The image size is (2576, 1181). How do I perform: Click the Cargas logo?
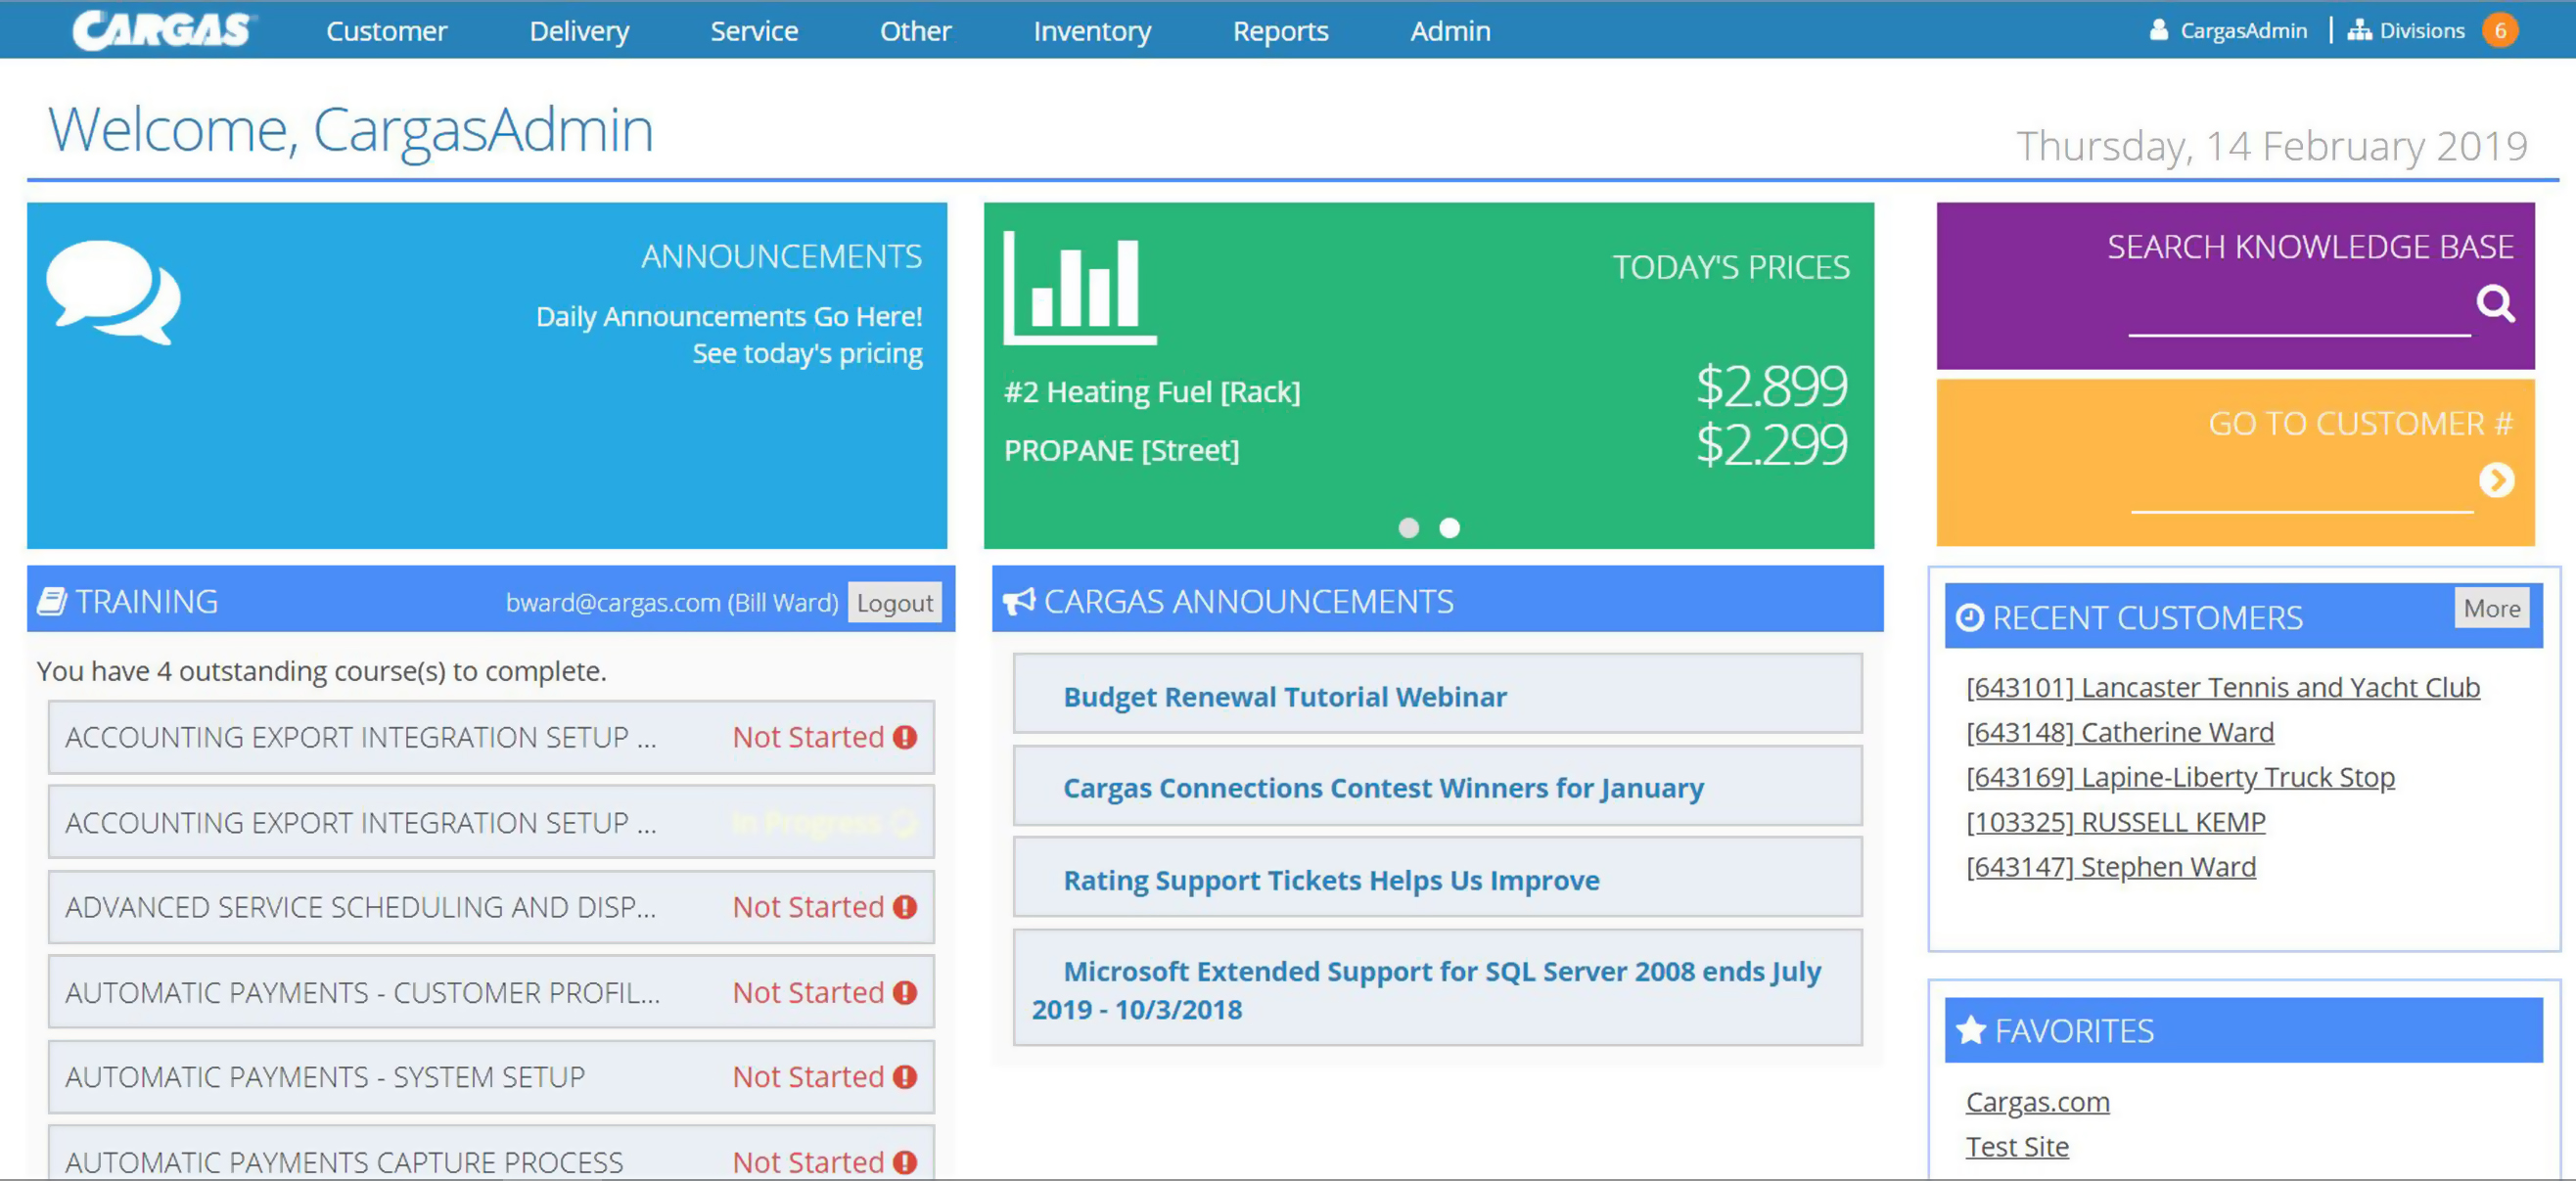pos(161,28)
